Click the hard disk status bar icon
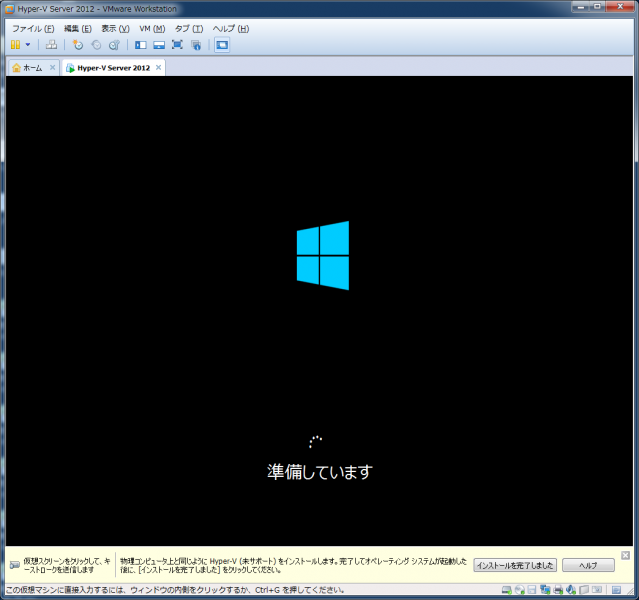 [507, 589]
